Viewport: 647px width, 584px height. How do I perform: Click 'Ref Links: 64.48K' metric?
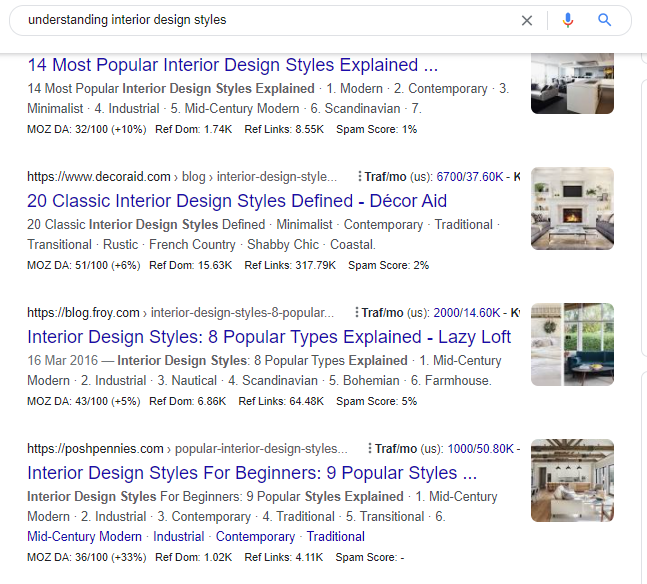click(x=281, y=401)
